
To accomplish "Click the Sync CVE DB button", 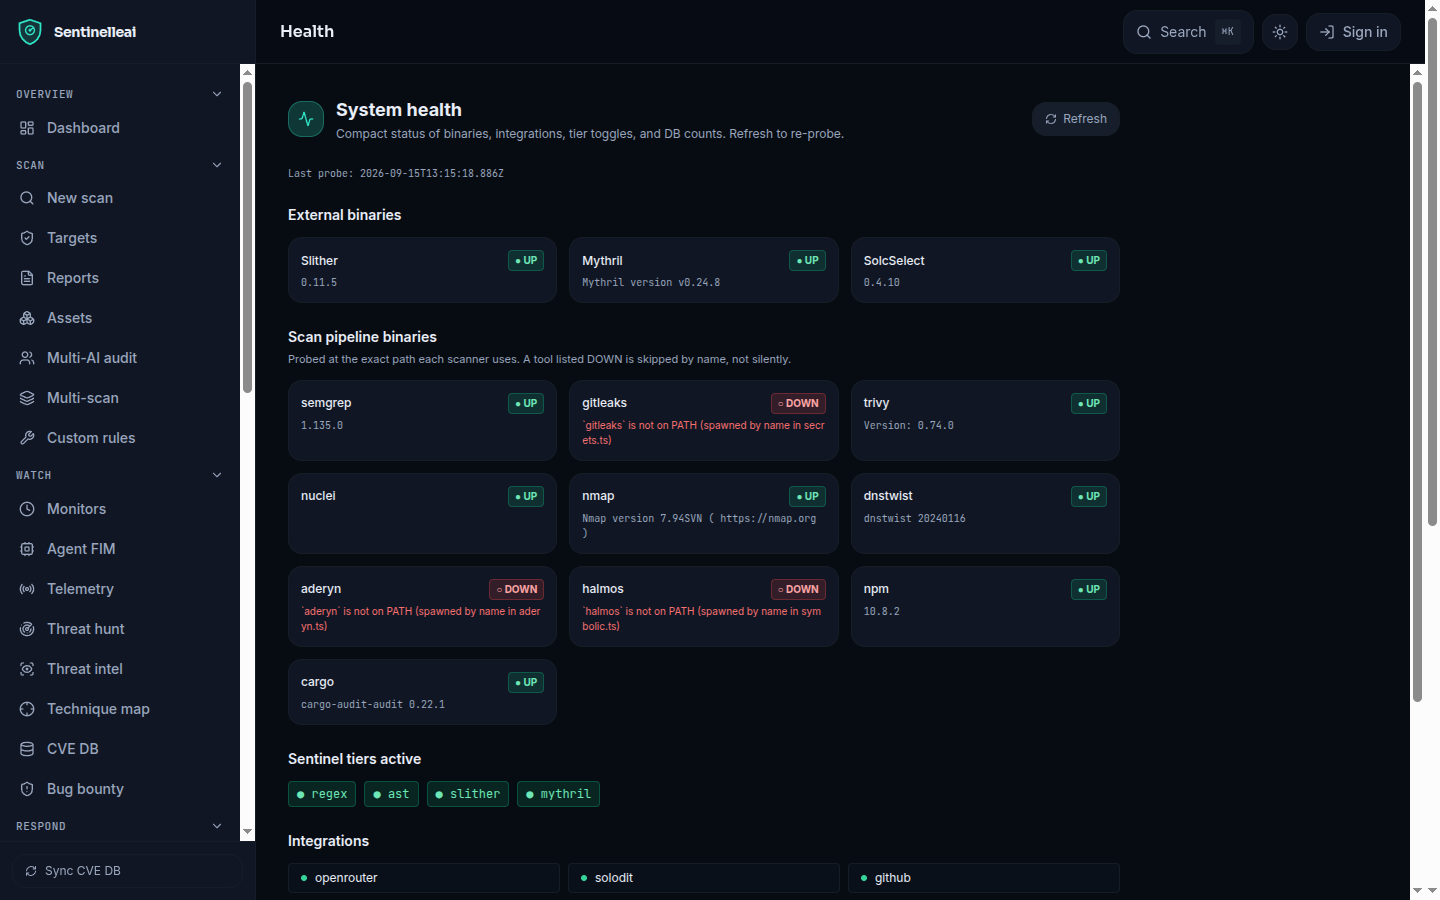I will [x=128, y=871].
